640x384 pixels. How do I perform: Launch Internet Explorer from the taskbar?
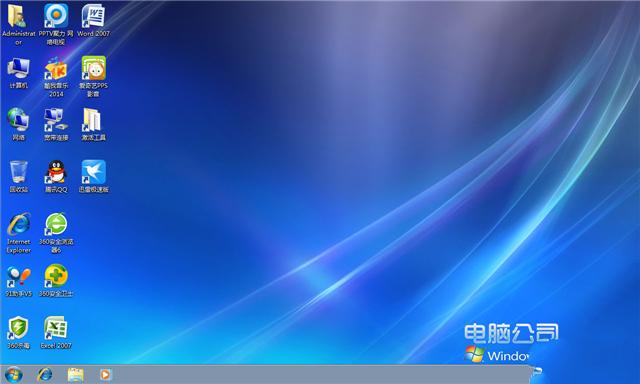[x=45, y=374]
